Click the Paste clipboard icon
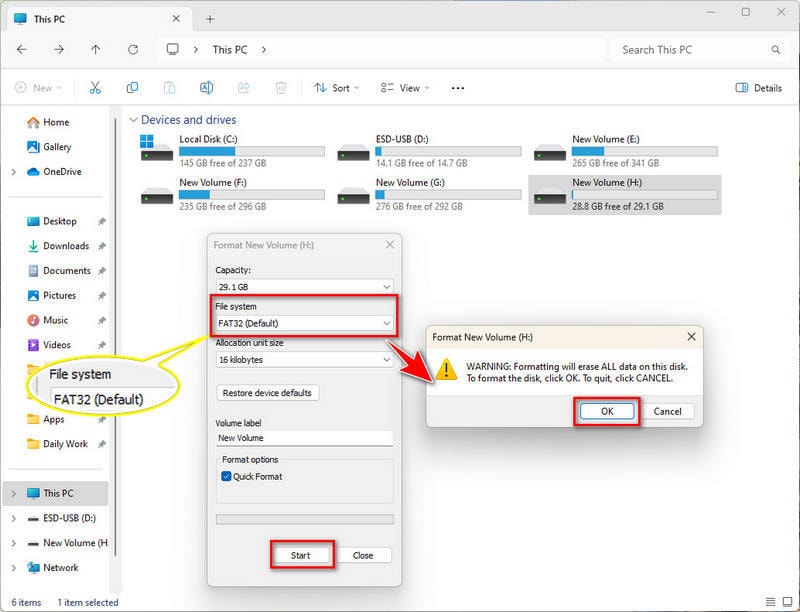Viewport: 800px width, 612px height. coord(169,88)
